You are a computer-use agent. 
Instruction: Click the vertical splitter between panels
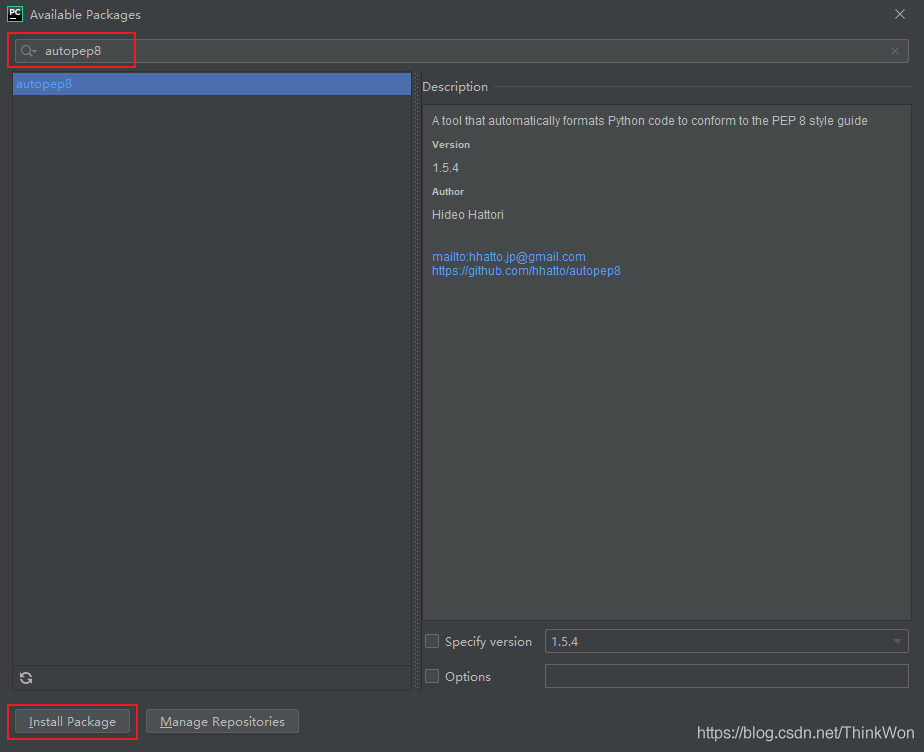(x=416, y=380)
